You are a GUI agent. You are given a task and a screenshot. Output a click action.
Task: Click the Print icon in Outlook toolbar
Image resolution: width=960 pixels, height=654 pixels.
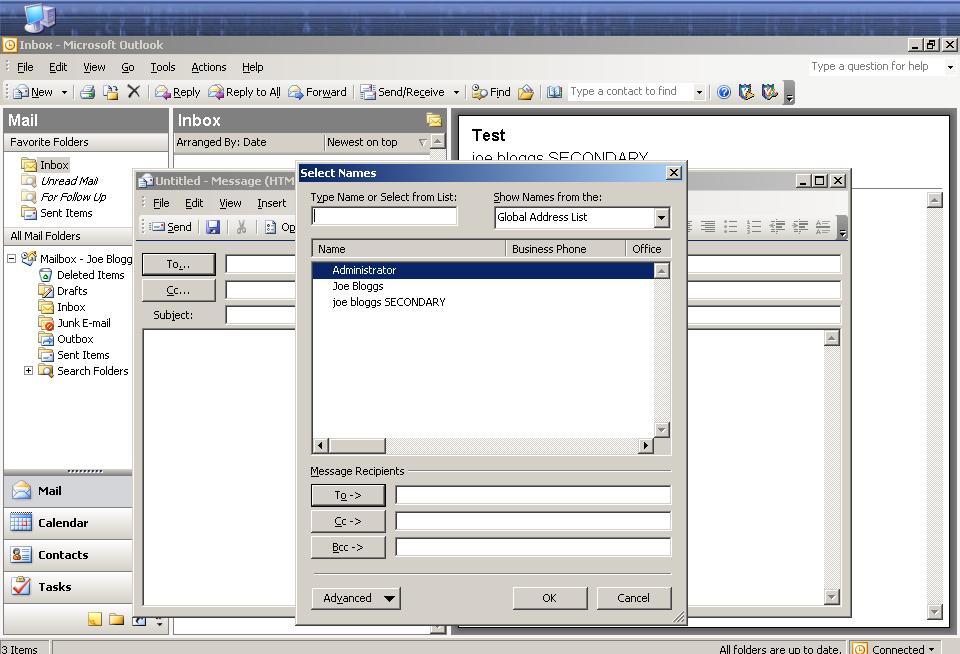tap(88, 92)
